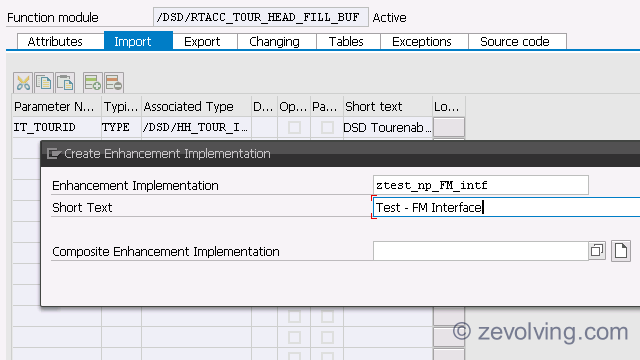Click the create new composite implementation icon

coord(621,251)
